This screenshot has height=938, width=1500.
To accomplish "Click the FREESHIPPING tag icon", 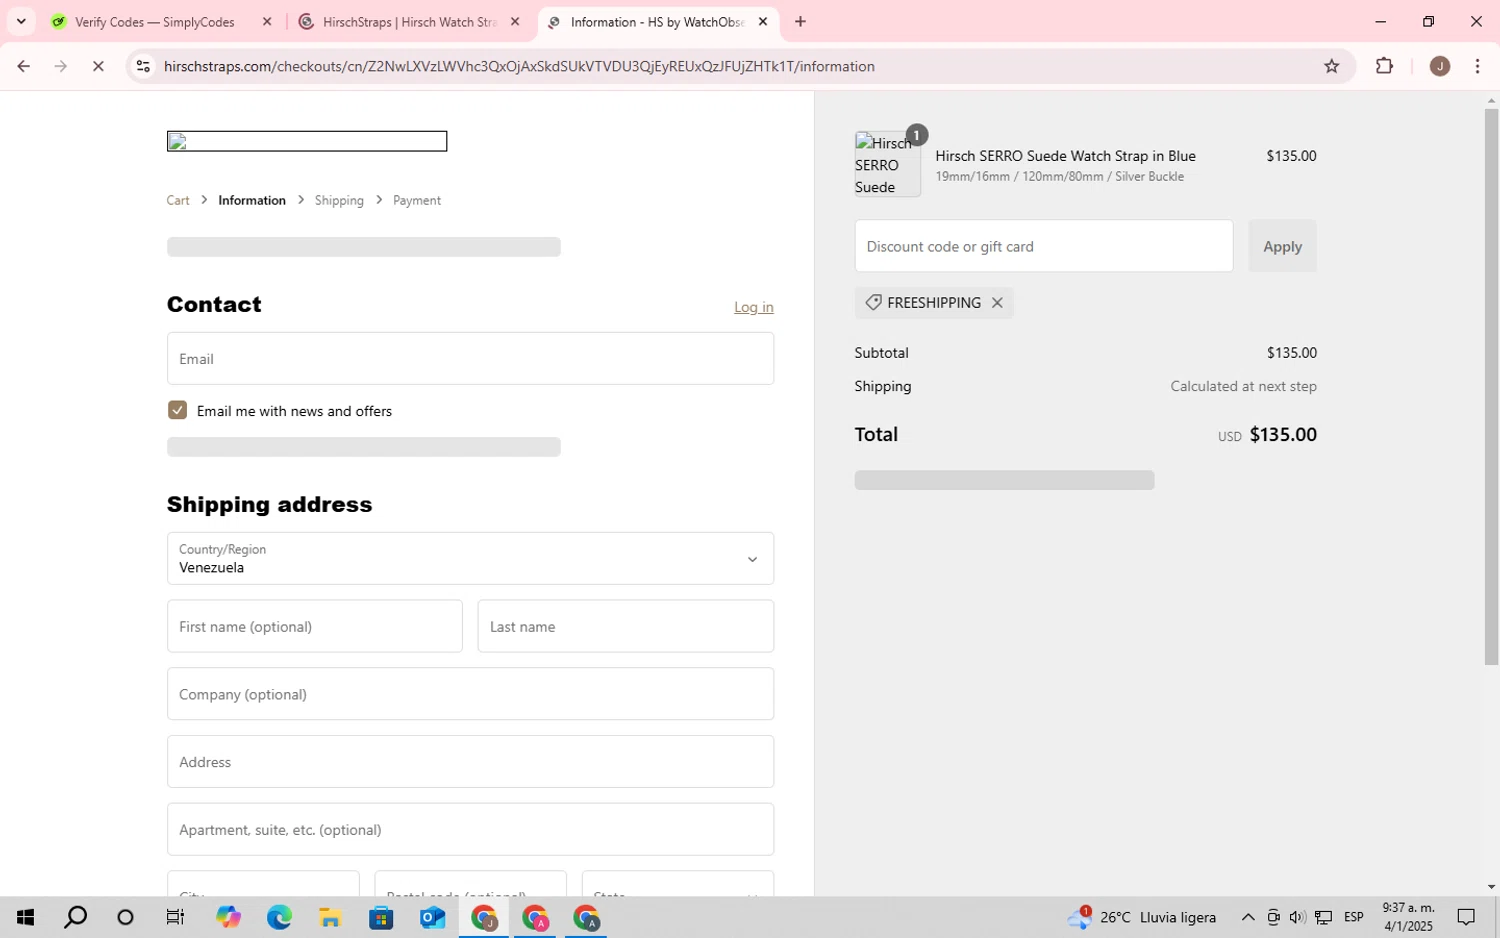I will 873,303.
